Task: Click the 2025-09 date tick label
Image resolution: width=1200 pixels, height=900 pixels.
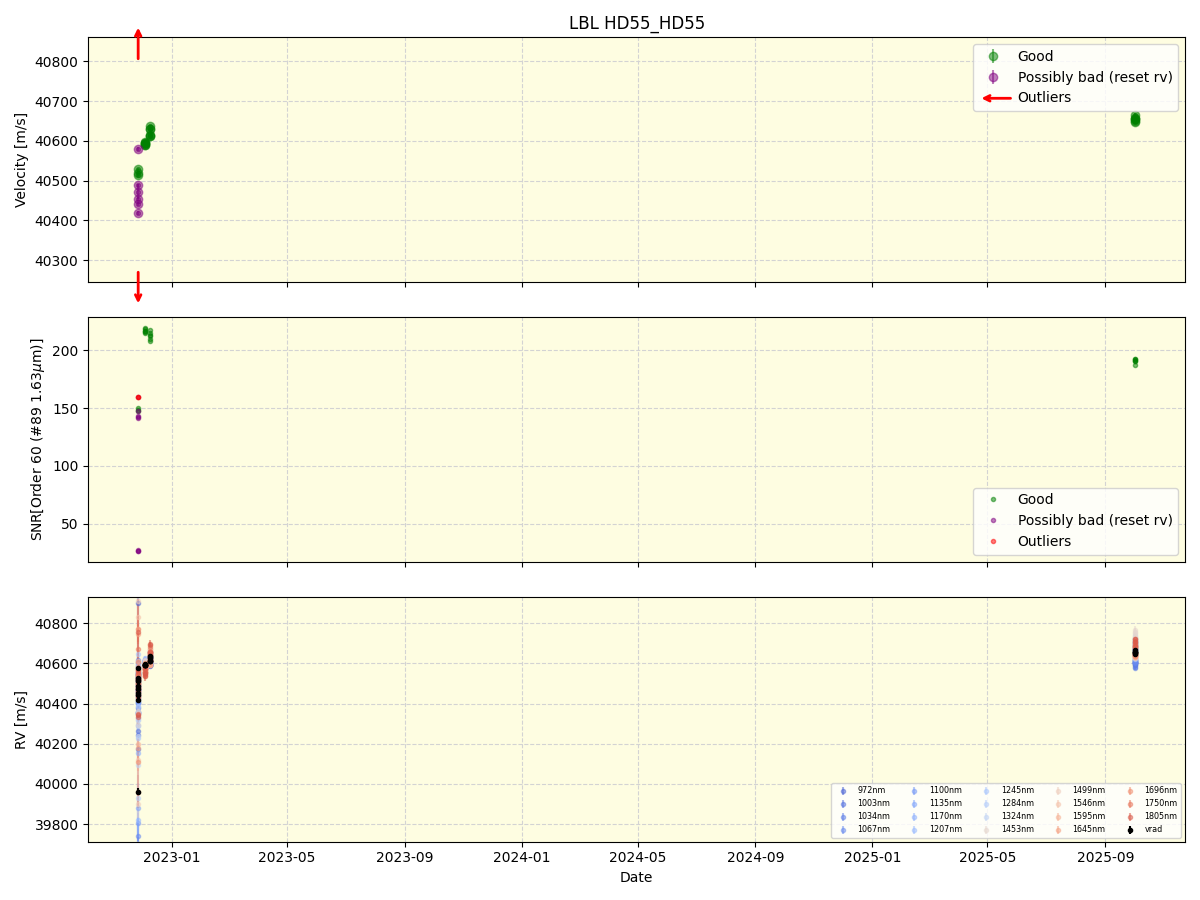Action: 1105,857
